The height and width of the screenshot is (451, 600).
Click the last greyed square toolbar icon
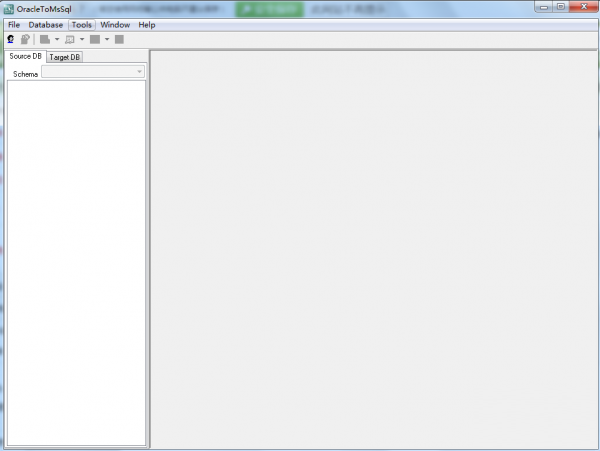(119, 39)
